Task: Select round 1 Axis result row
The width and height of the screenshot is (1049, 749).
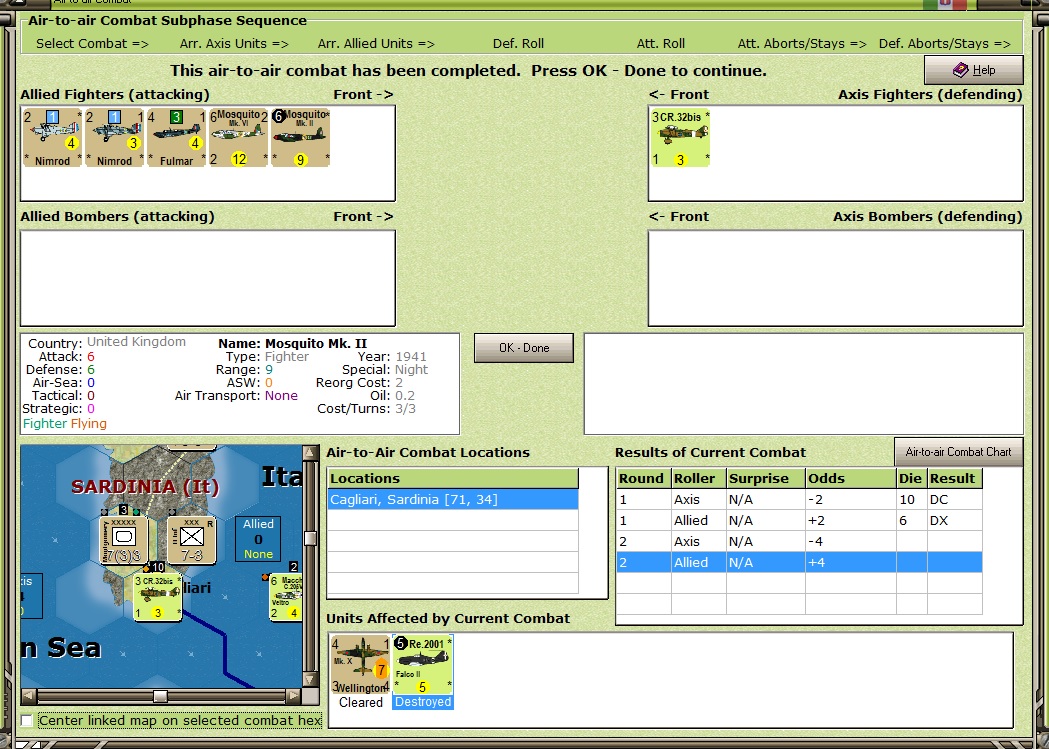Action: pos(799,500)
